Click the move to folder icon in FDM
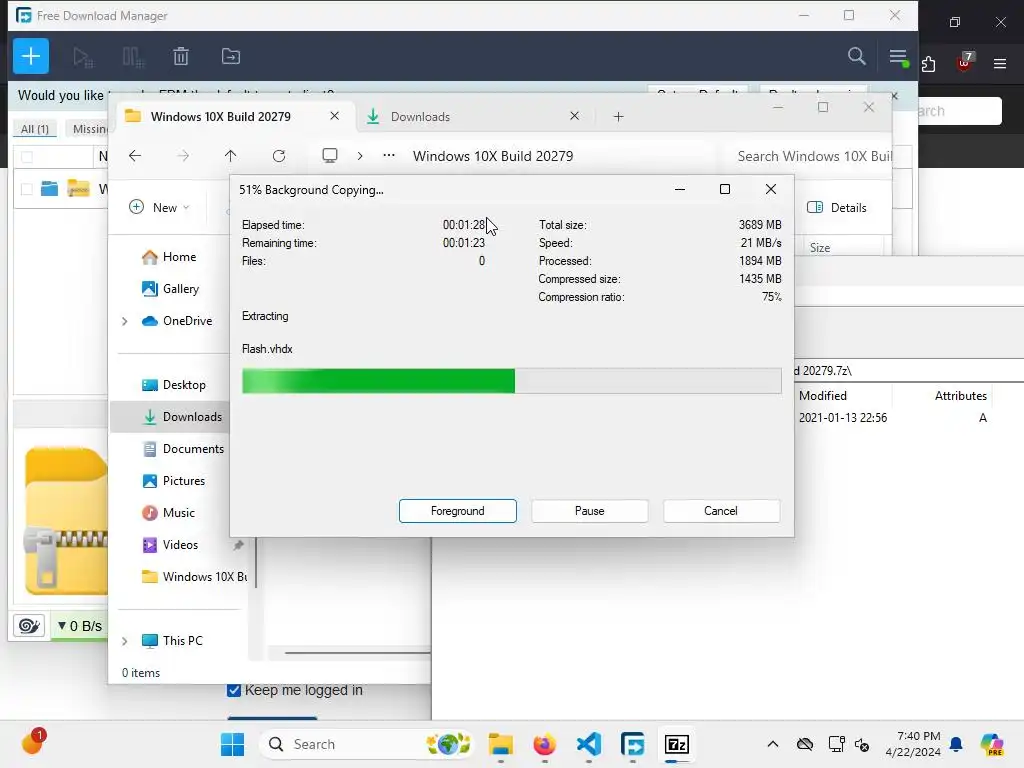The width and height of the screenshot is (1024, 768). point(231,57)
